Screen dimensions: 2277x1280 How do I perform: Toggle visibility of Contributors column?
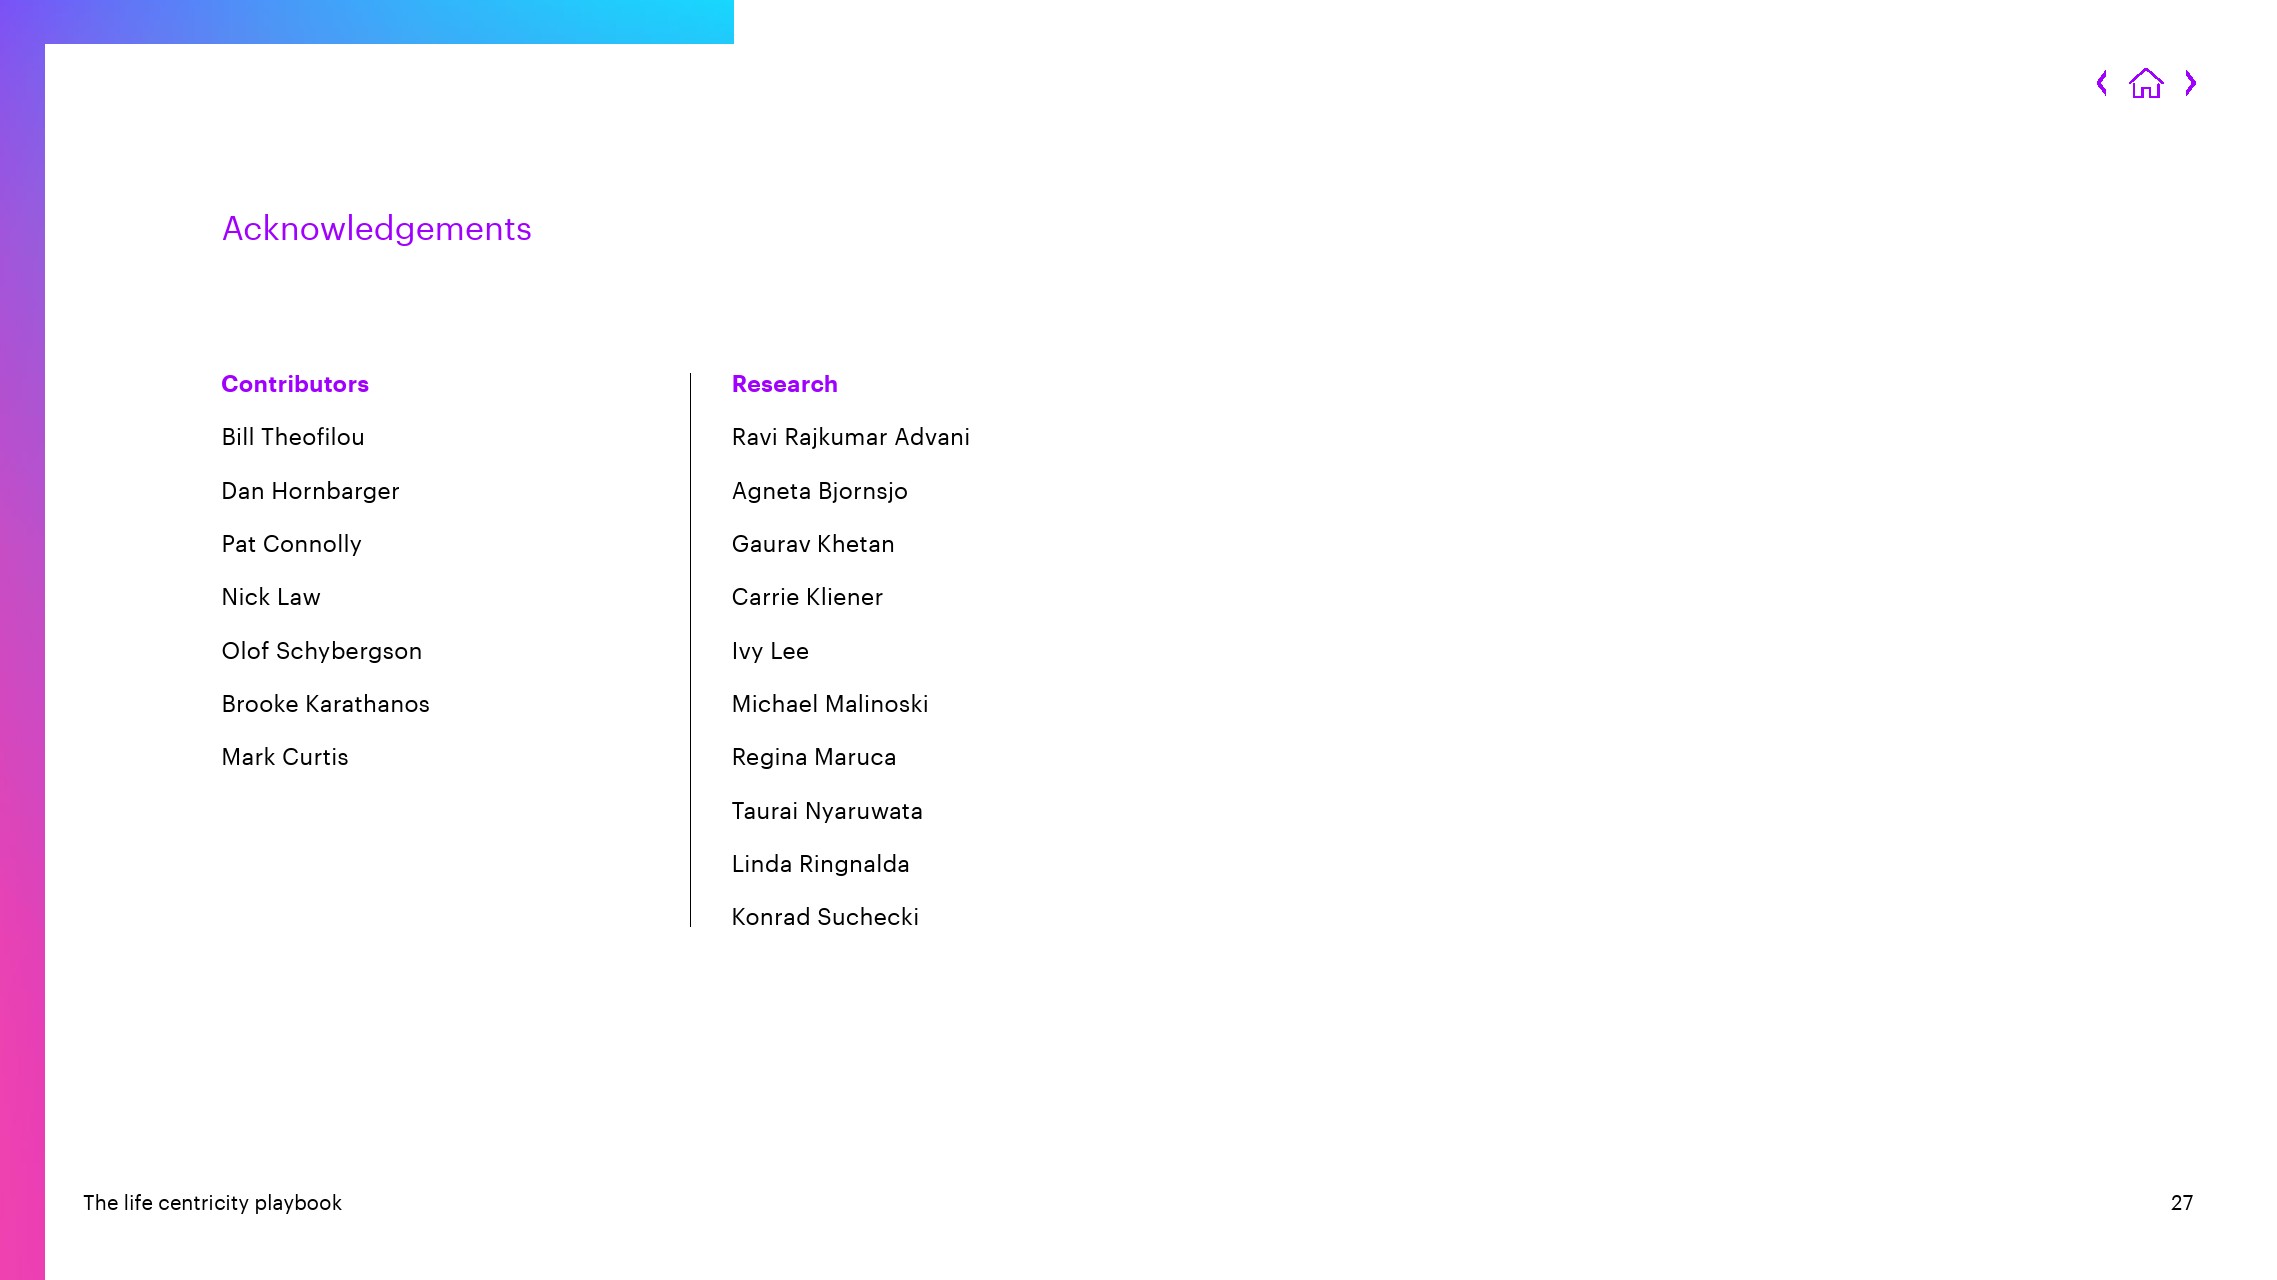point(294,383)
